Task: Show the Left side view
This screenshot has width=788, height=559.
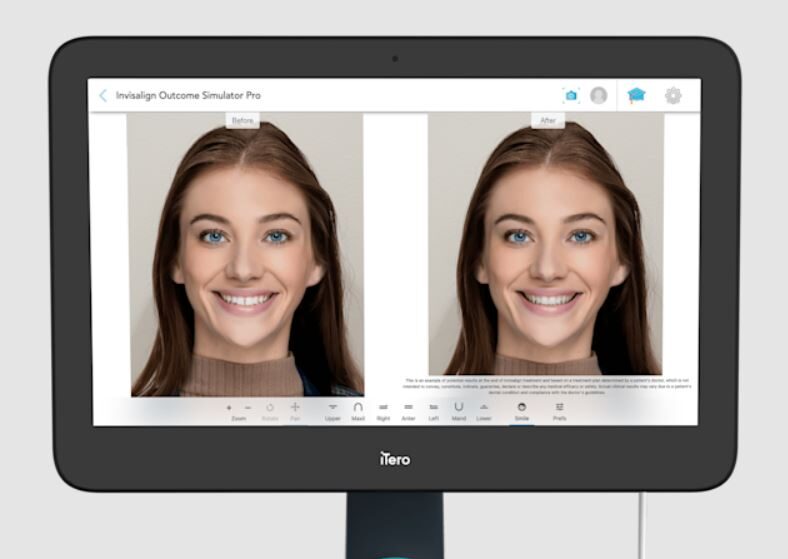Action: click(x=433, y=408)
